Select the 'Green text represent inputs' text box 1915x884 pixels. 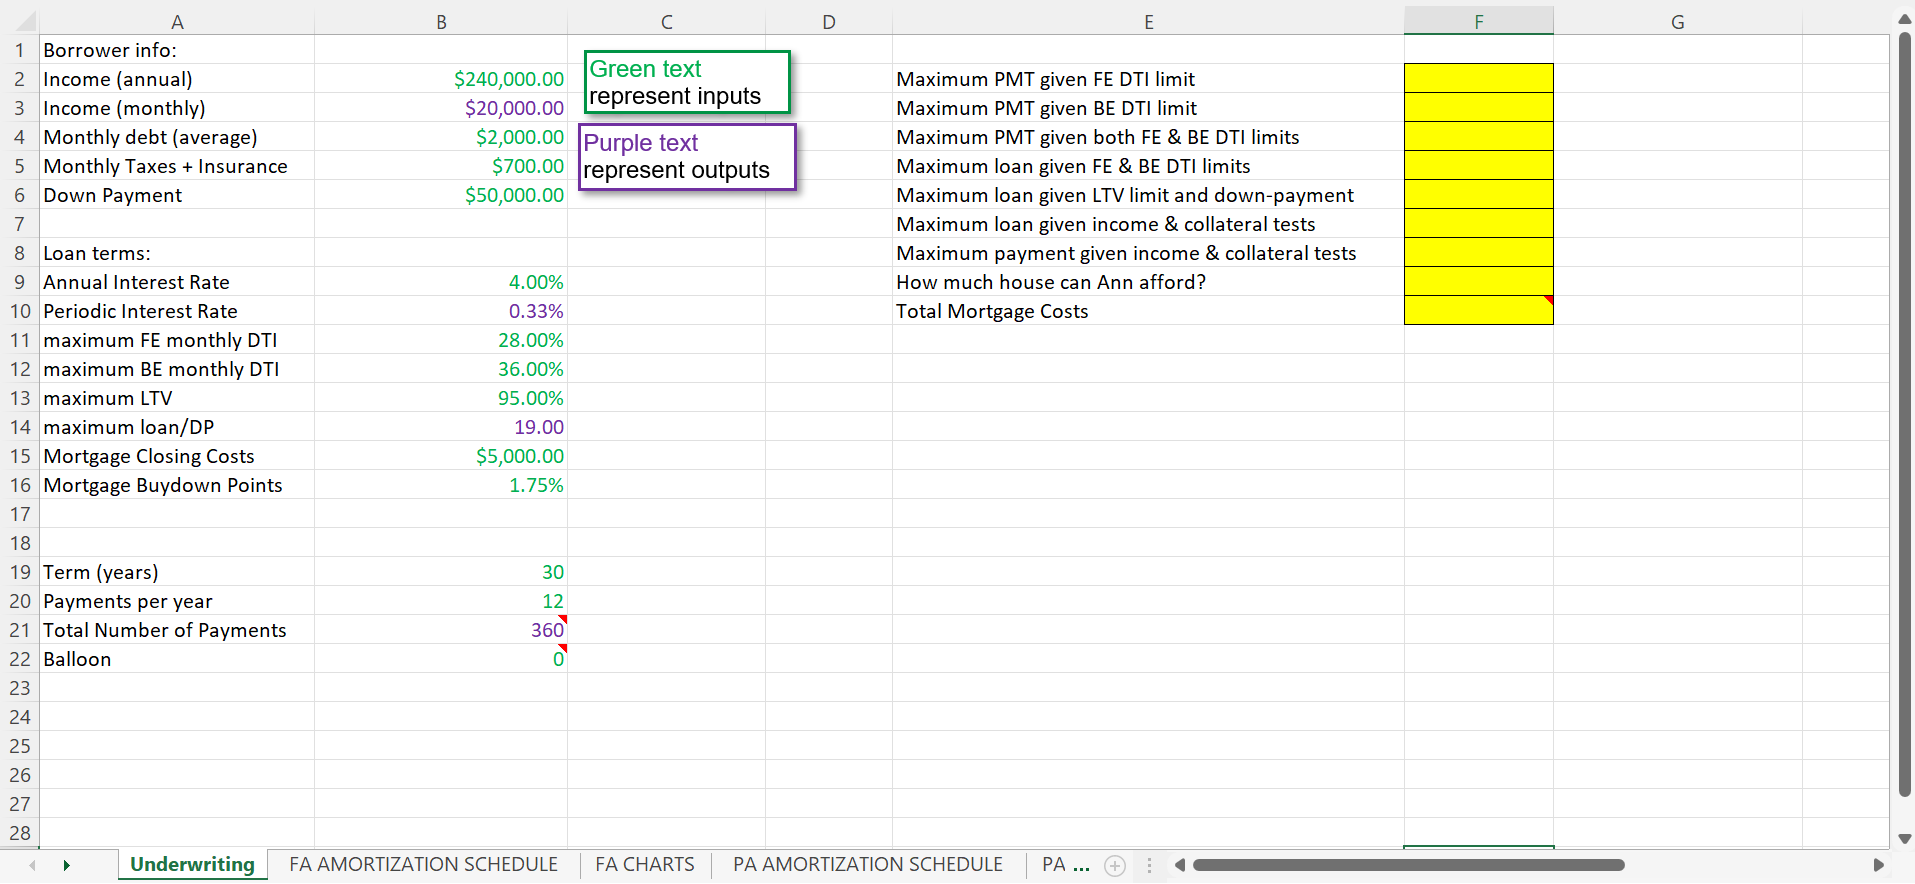tap(687, 82)
